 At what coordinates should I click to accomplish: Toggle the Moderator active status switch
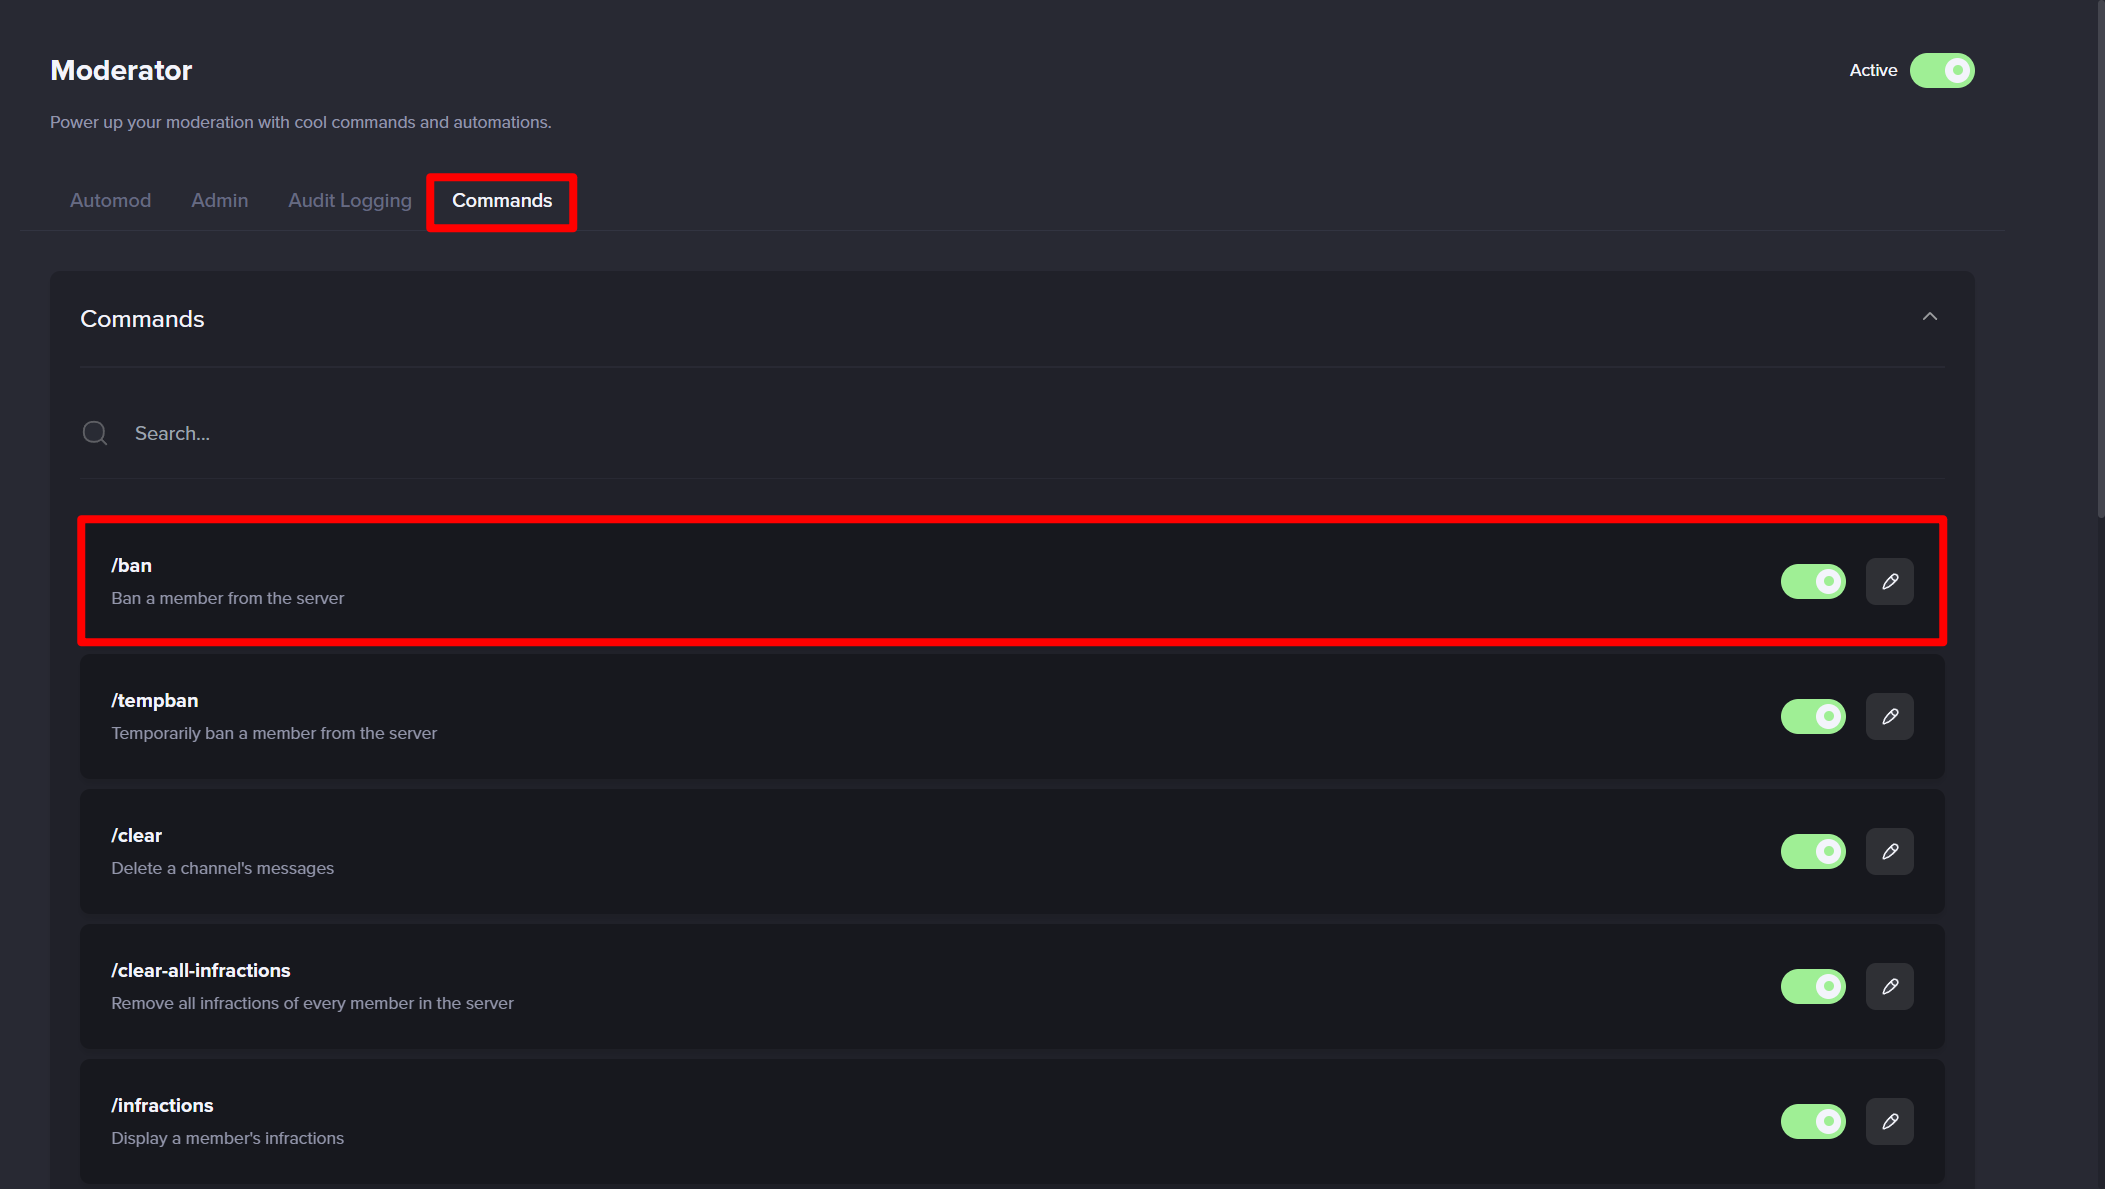1943,69
